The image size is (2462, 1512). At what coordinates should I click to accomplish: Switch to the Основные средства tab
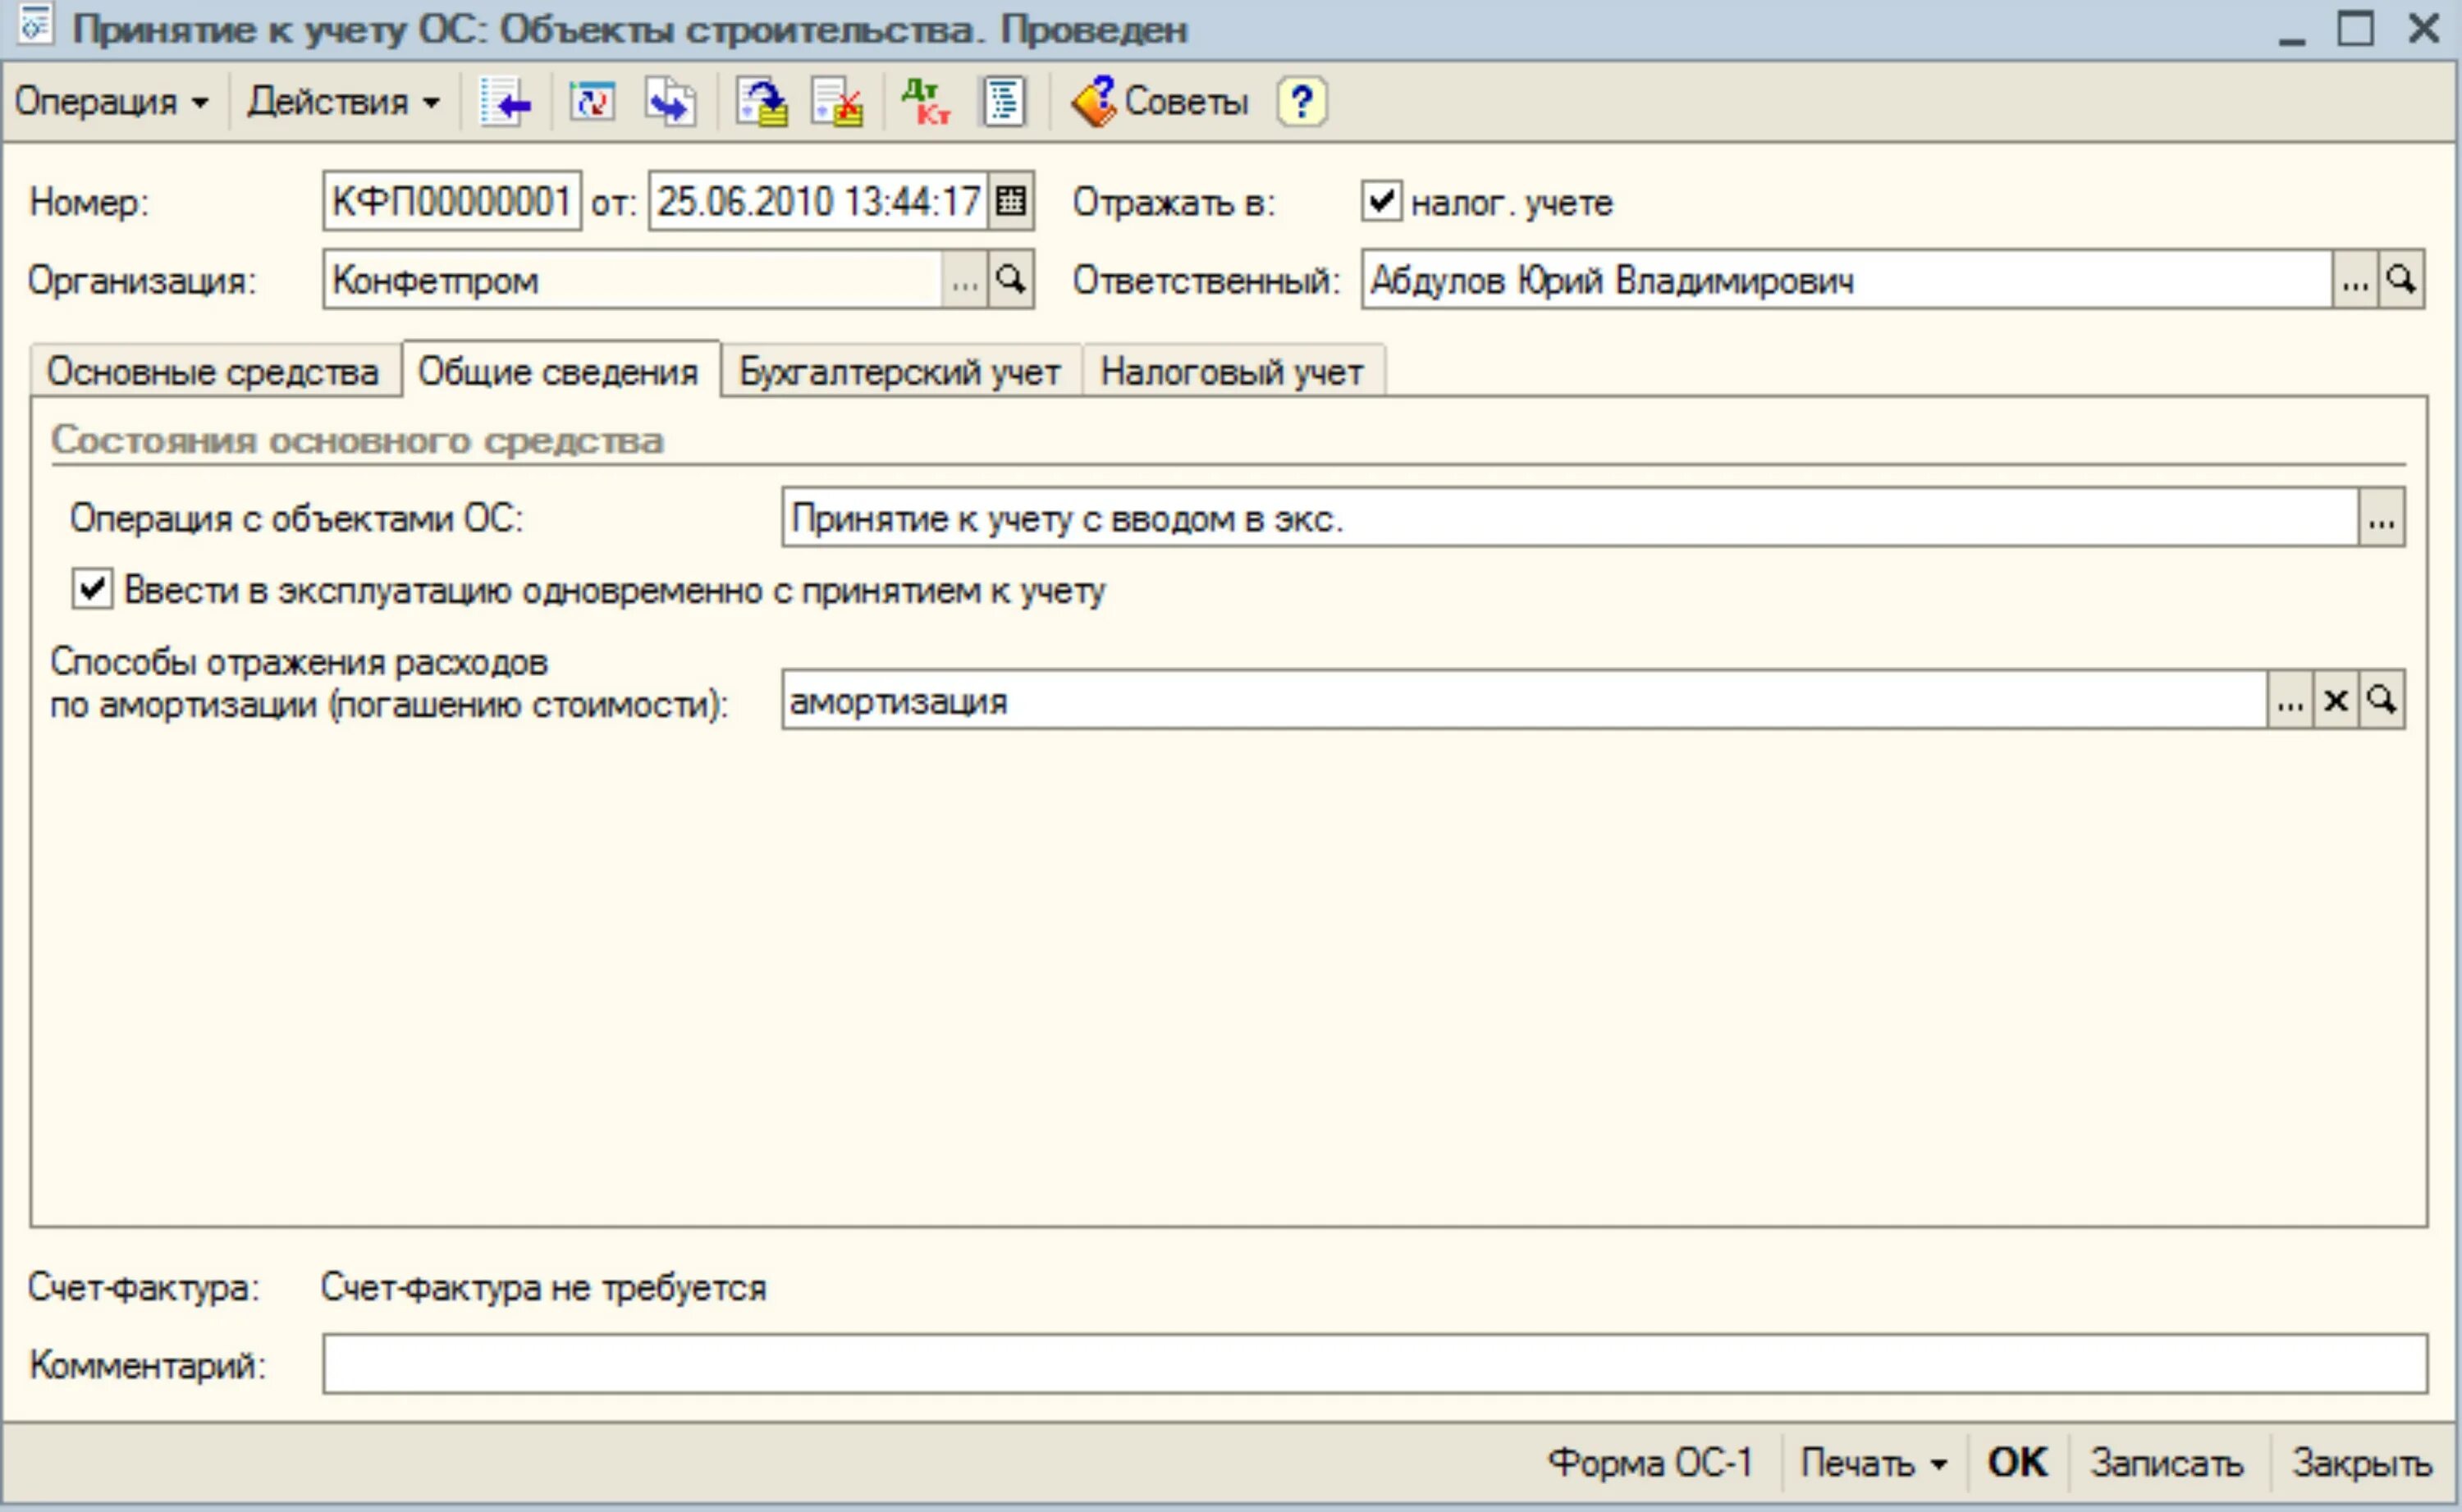click(213, 372)
